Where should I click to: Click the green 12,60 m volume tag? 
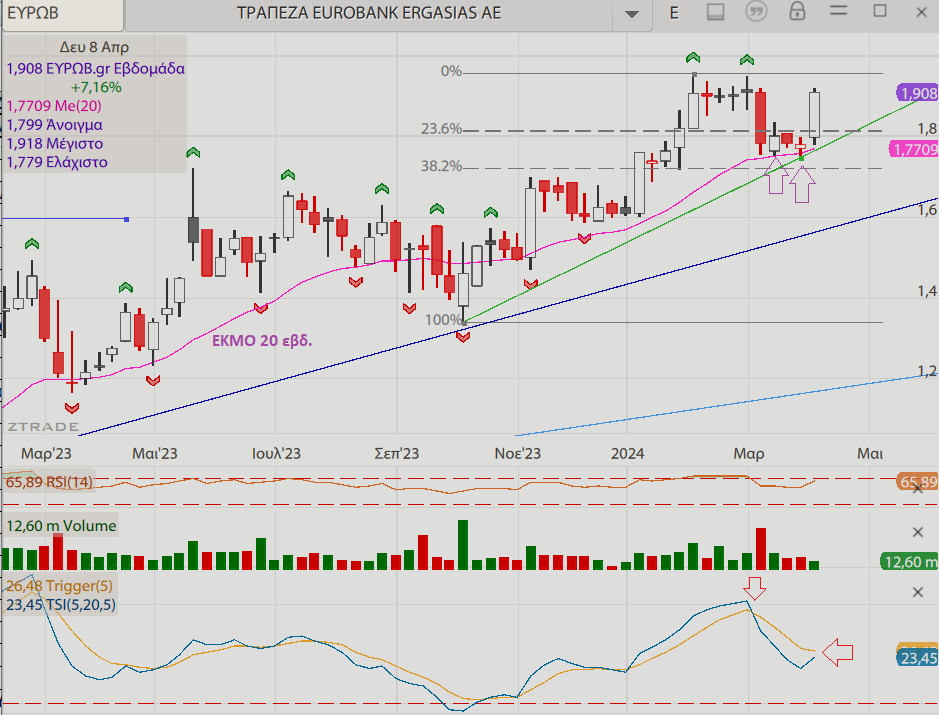[x=910, y=562]
